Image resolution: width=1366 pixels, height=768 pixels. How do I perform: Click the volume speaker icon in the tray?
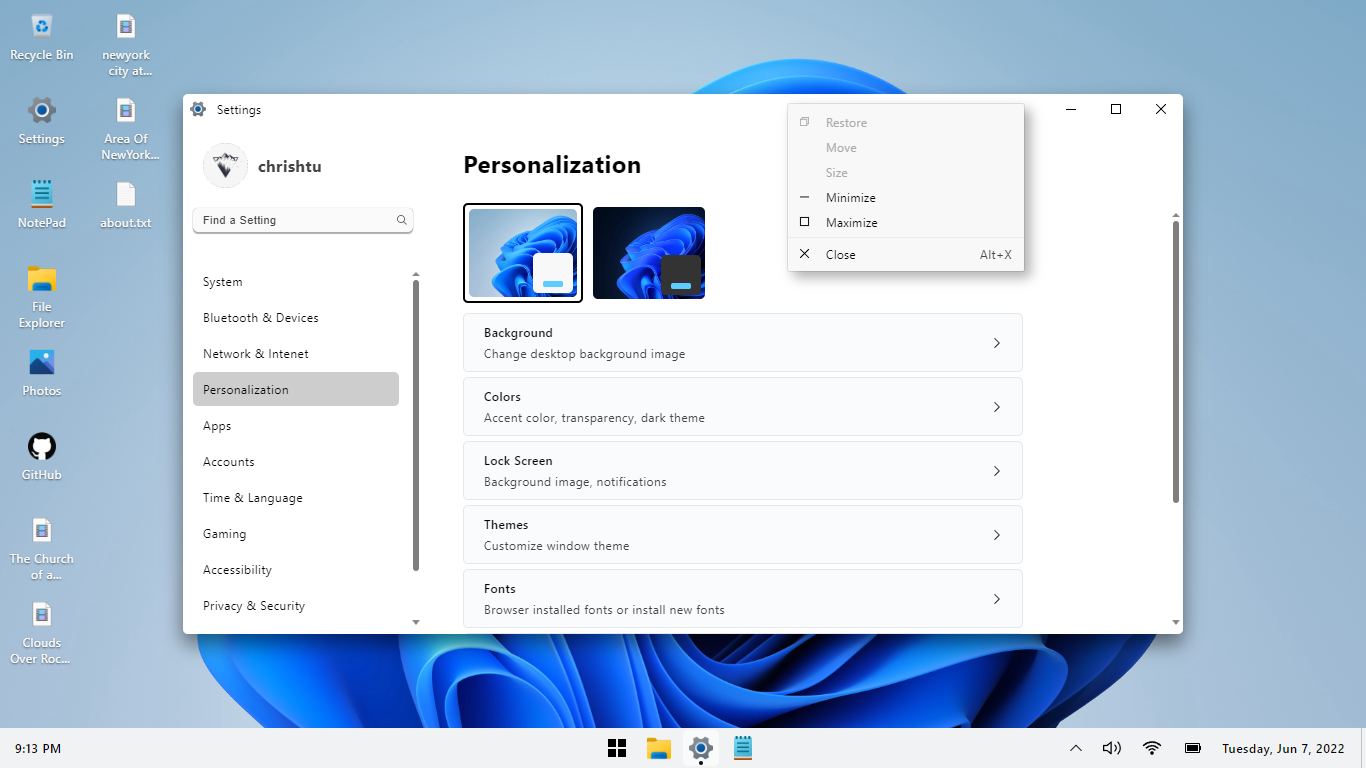1111,748
